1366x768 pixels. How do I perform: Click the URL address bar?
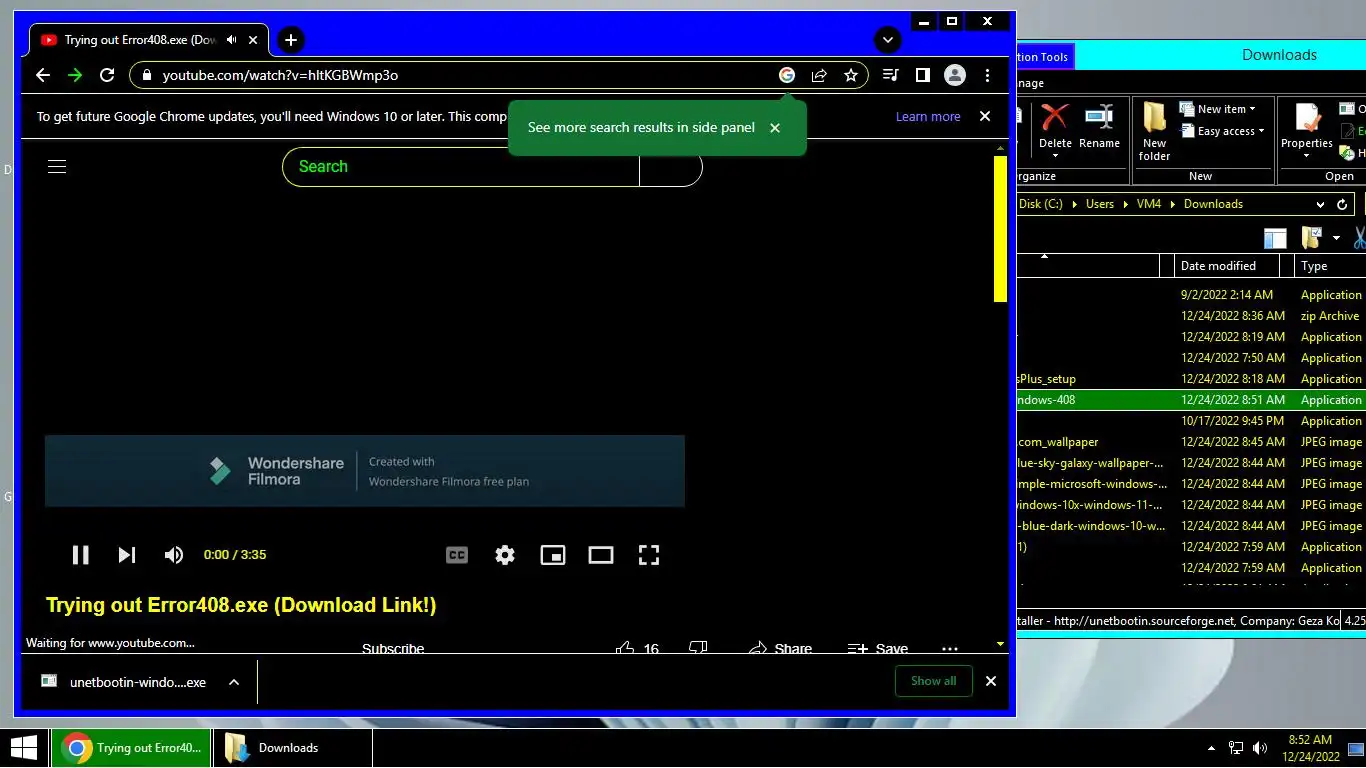(470, 75)
